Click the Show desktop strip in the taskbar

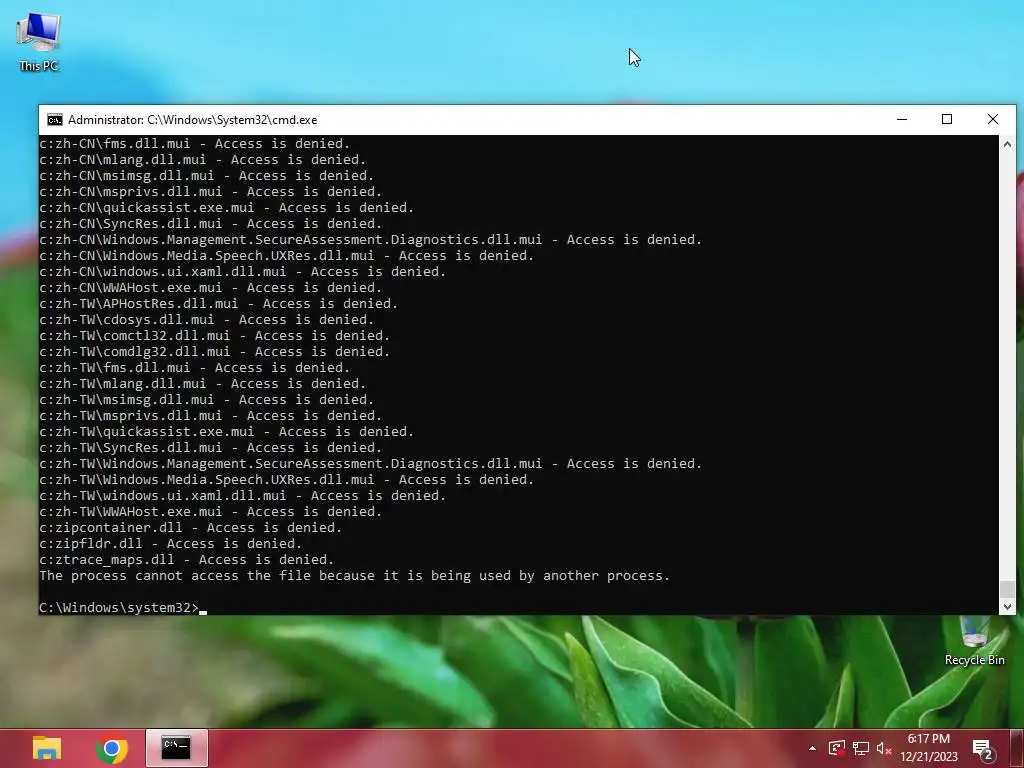[1017, 748]
